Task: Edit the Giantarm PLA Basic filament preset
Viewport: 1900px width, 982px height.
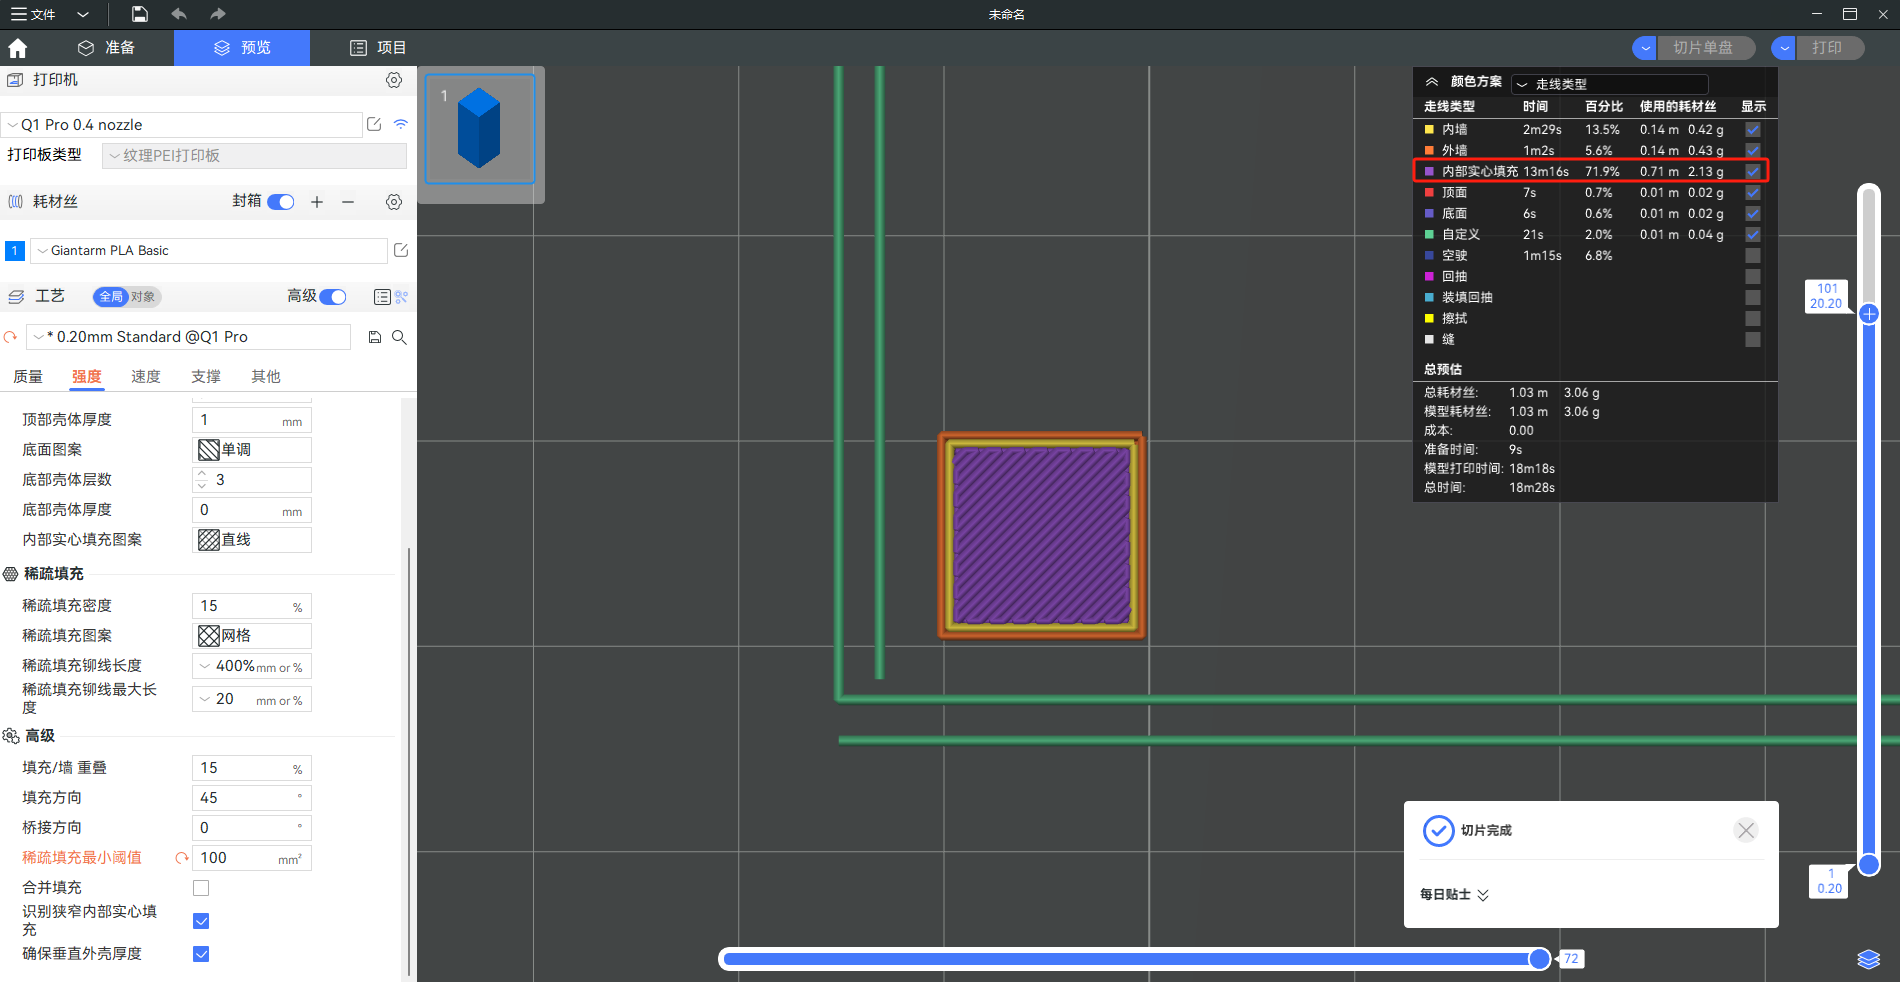Action: coord(401,251)
